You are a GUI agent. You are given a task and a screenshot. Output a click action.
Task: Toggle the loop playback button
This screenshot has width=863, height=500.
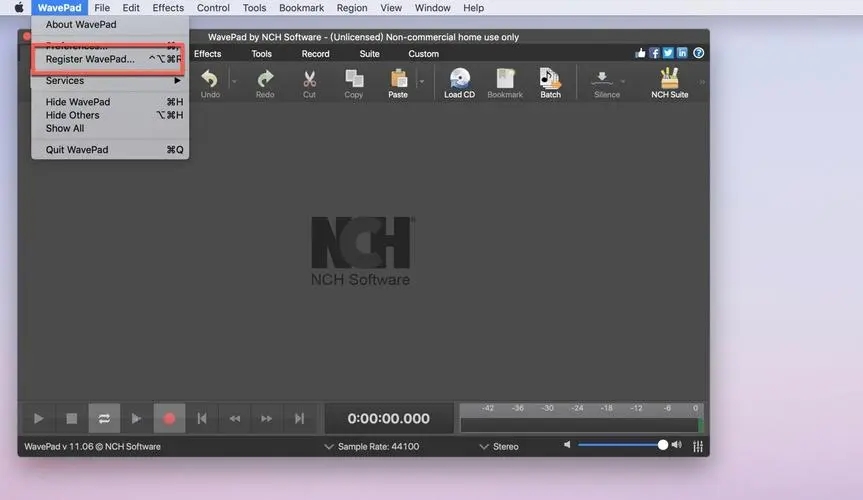104,418
